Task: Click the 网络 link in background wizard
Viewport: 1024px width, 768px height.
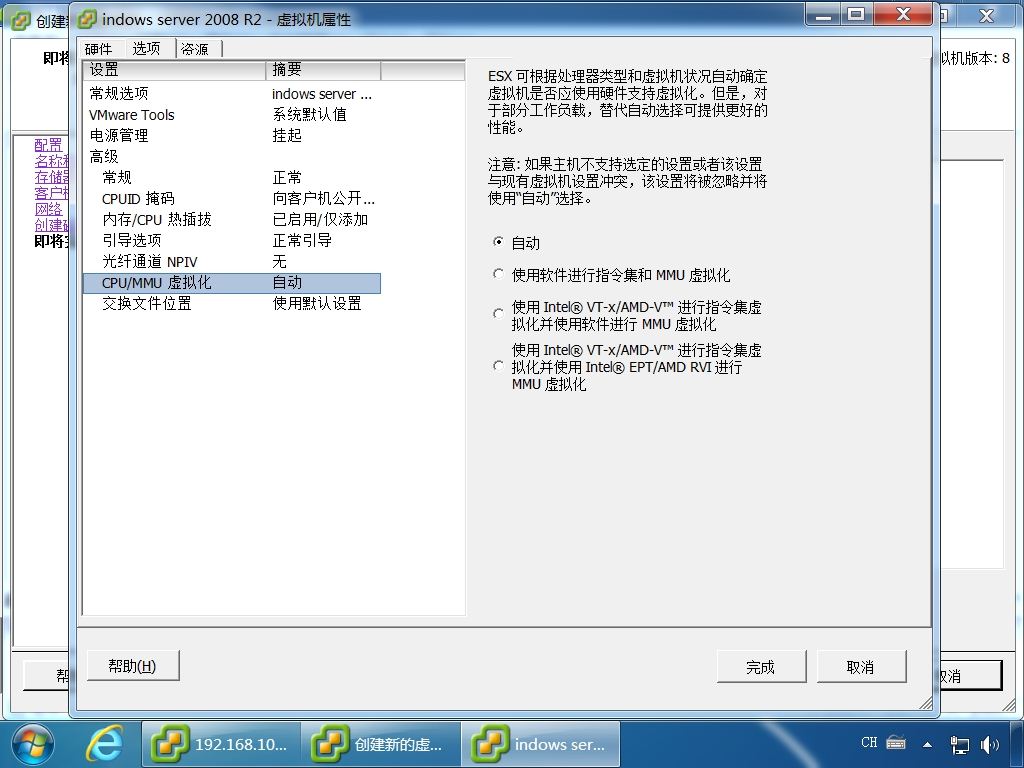Action: coord(48,209)
